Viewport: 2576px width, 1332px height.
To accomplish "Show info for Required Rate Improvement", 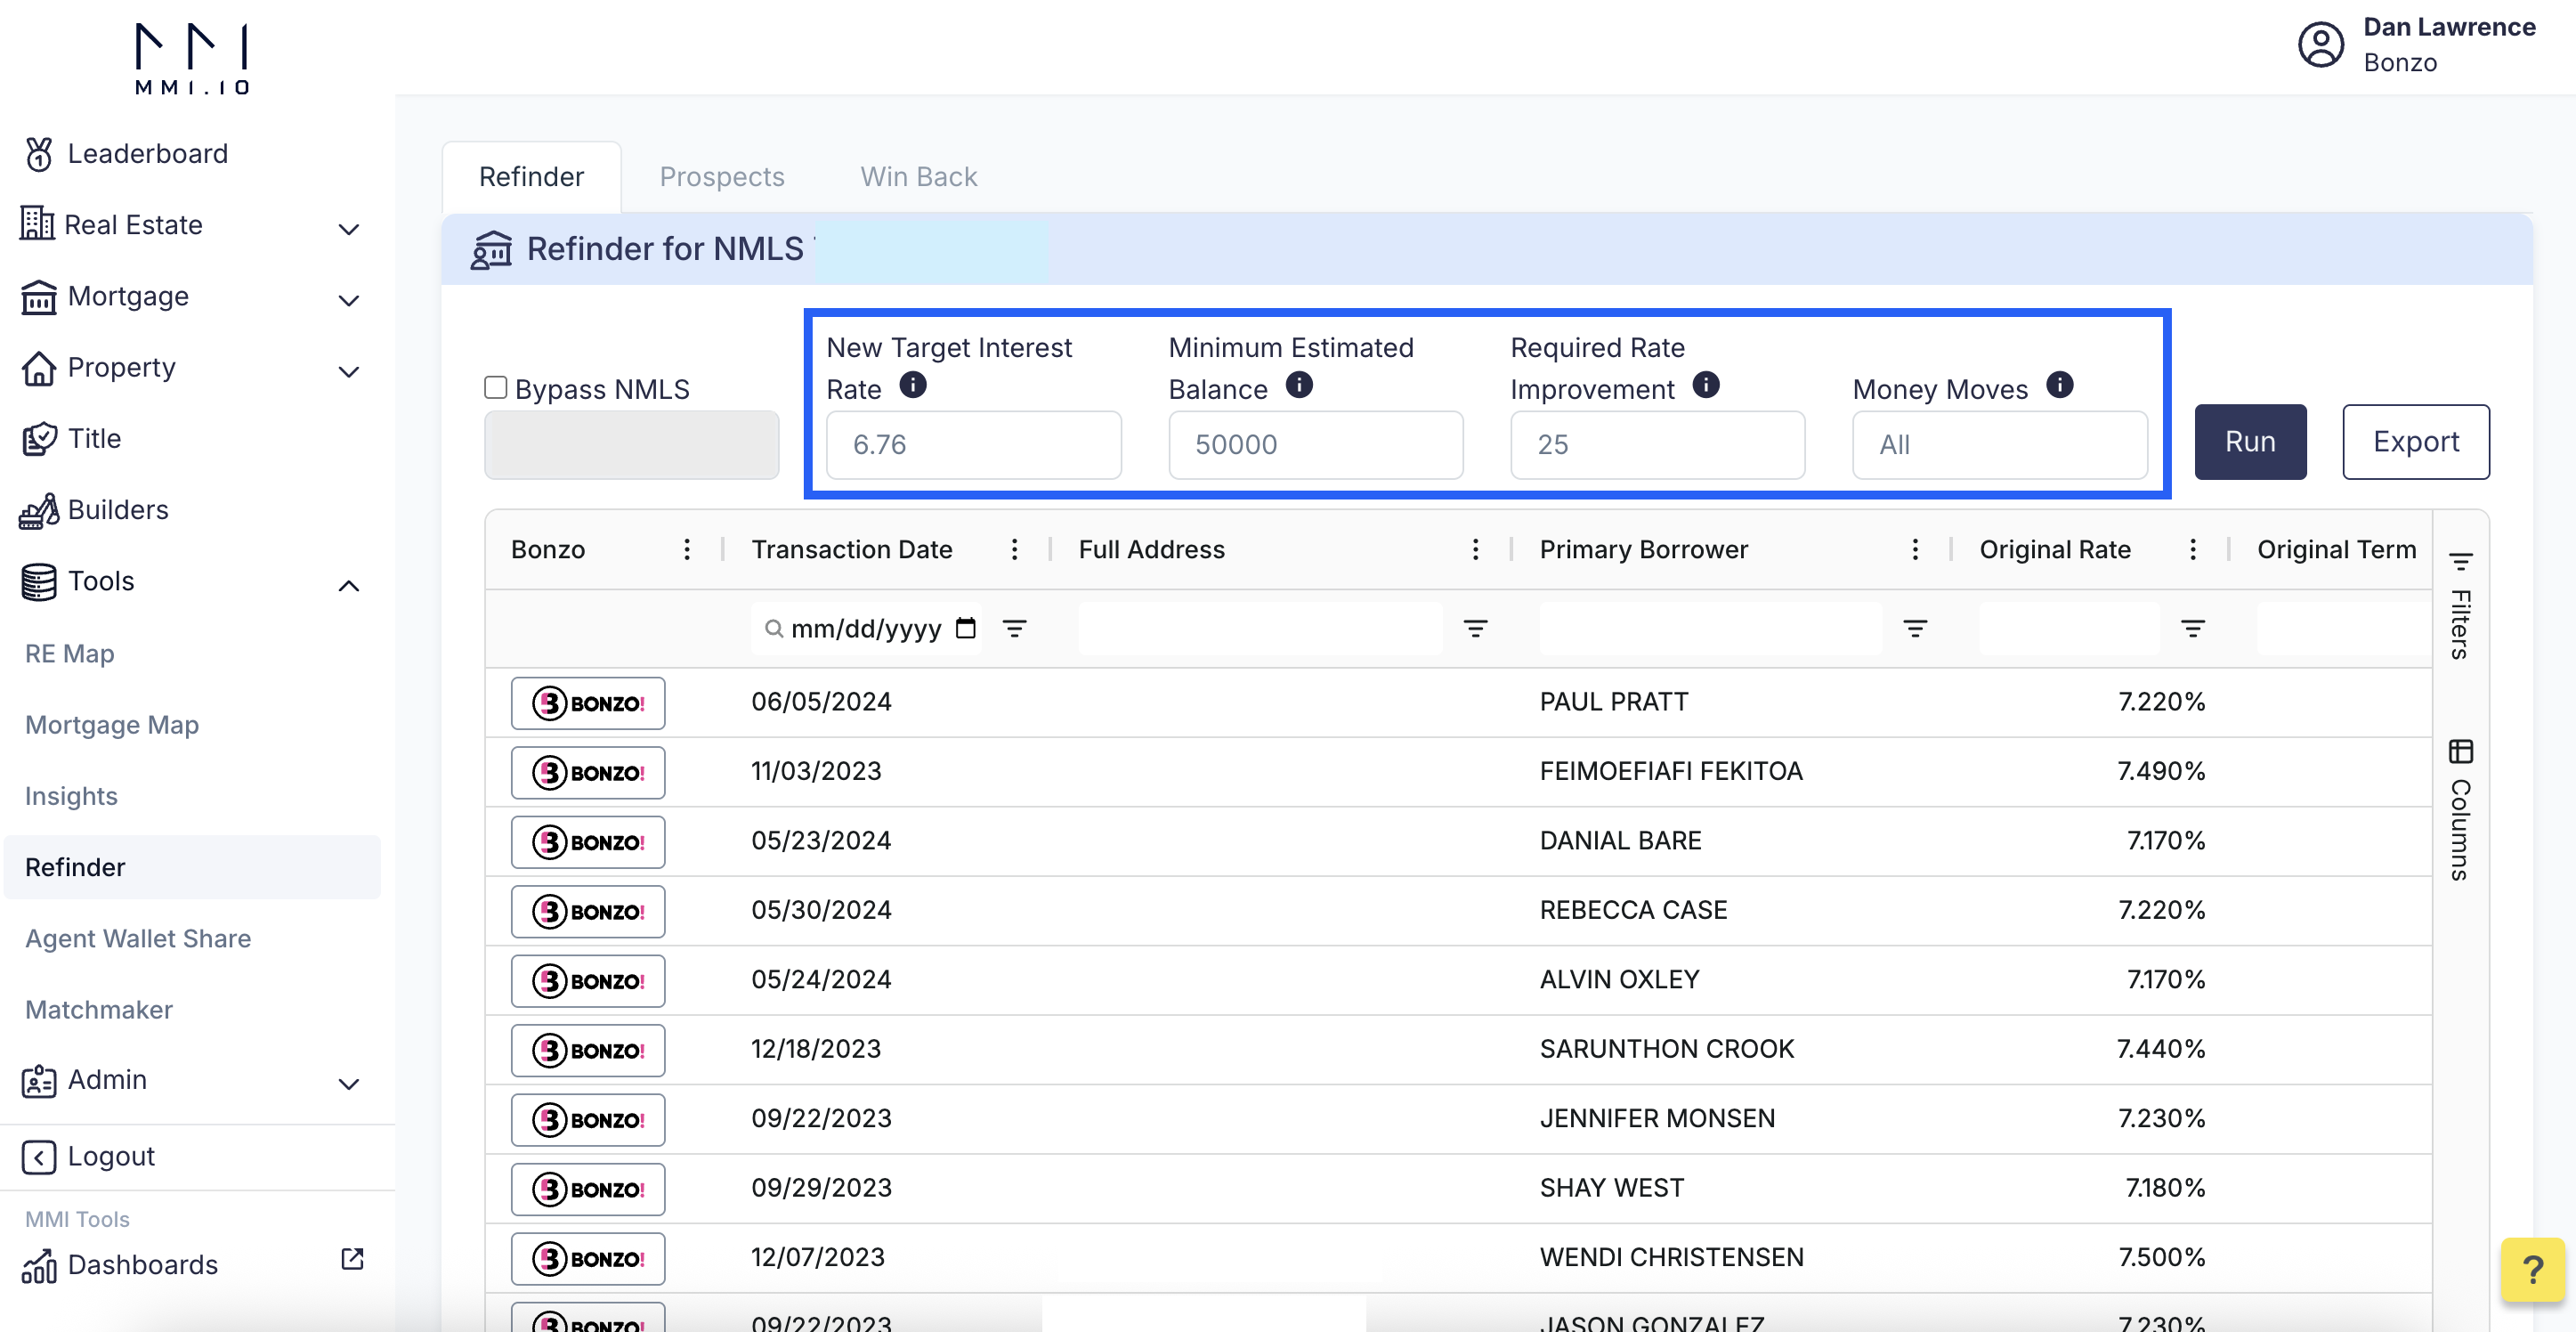I will click(1706, 385).
